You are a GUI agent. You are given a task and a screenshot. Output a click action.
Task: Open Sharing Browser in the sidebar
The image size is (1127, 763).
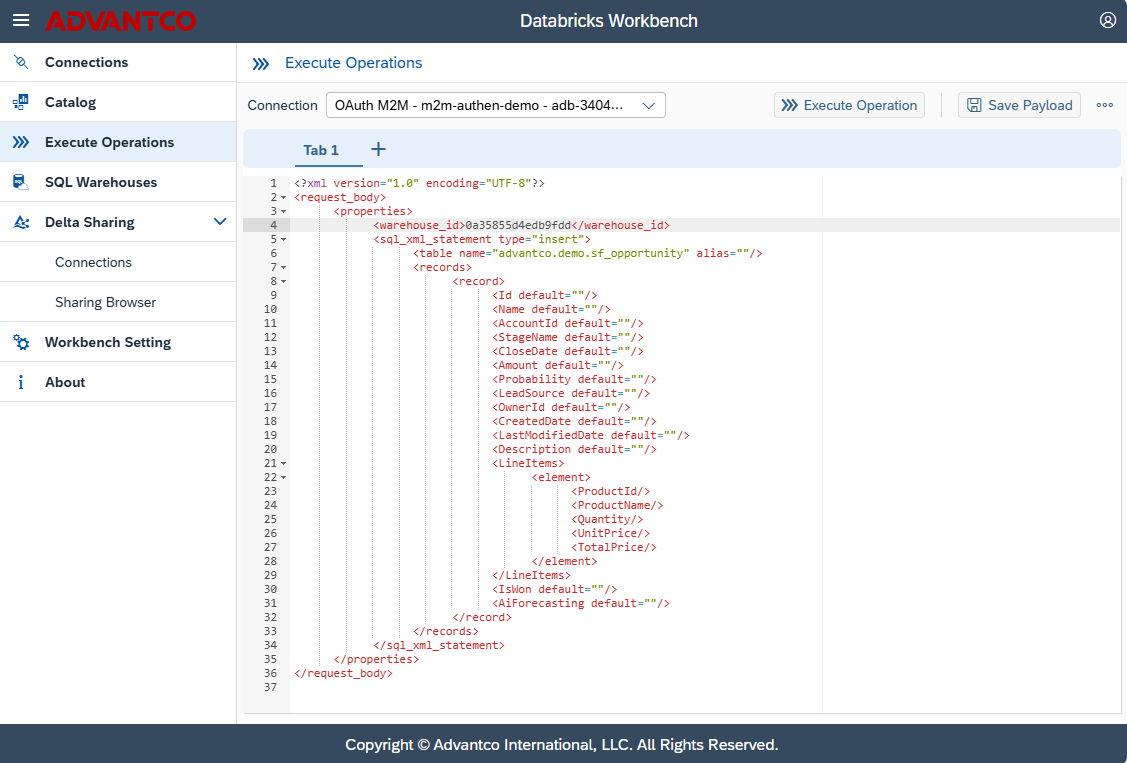pyautogui.click(x=105, y=302)
